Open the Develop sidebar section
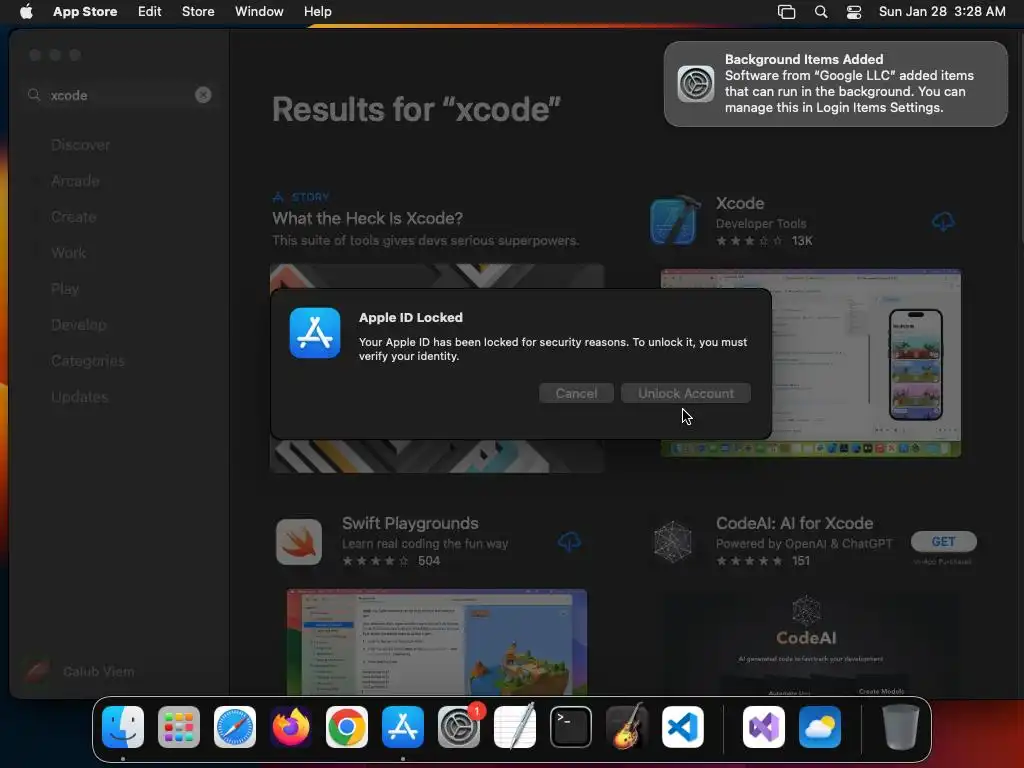Image resolution: width=1024 pixels, height=768 pixels. 78,325
